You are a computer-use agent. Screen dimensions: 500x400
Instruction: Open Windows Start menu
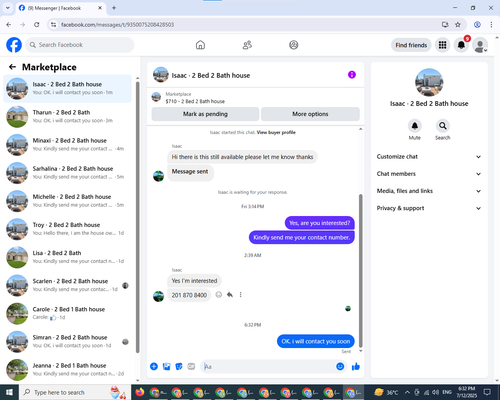(9, 392)
